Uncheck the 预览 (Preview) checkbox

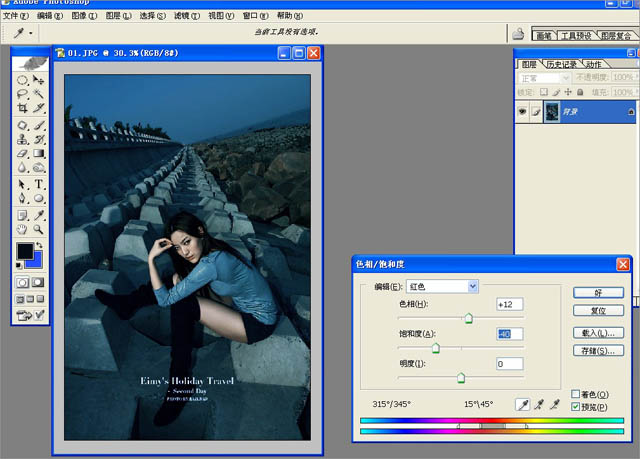pos(576,407)
